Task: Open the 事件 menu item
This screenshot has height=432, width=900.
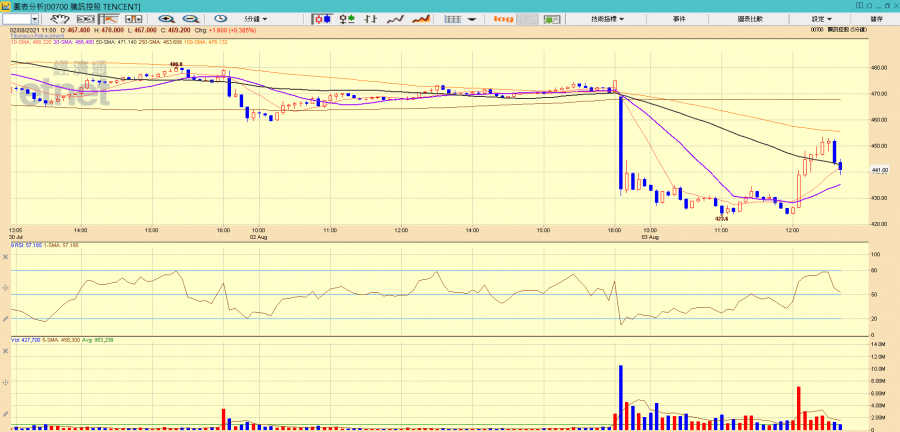Action: pos(679,19)
